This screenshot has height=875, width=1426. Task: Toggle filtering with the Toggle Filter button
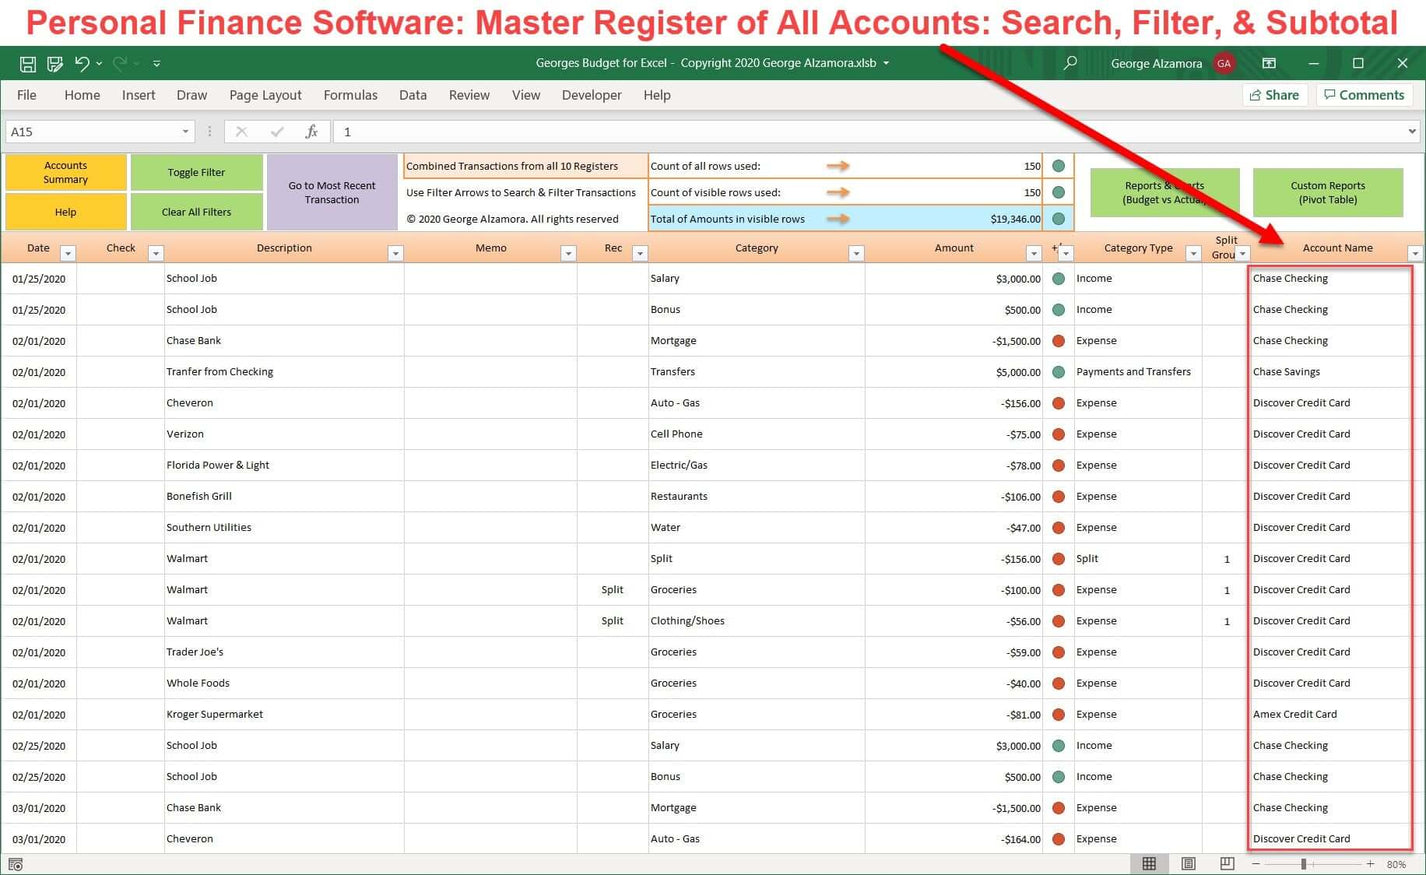pos(196,172)
